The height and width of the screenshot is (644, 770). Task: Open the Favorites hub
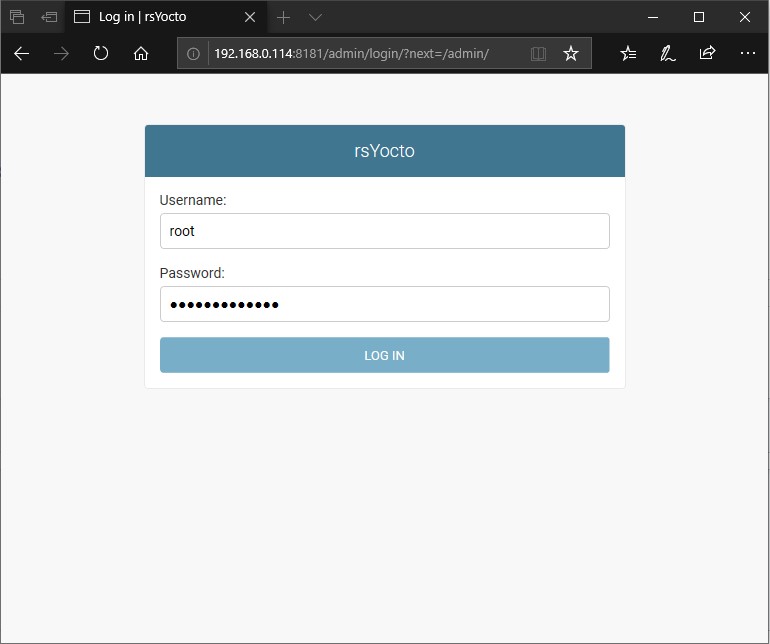click(628, 54)
